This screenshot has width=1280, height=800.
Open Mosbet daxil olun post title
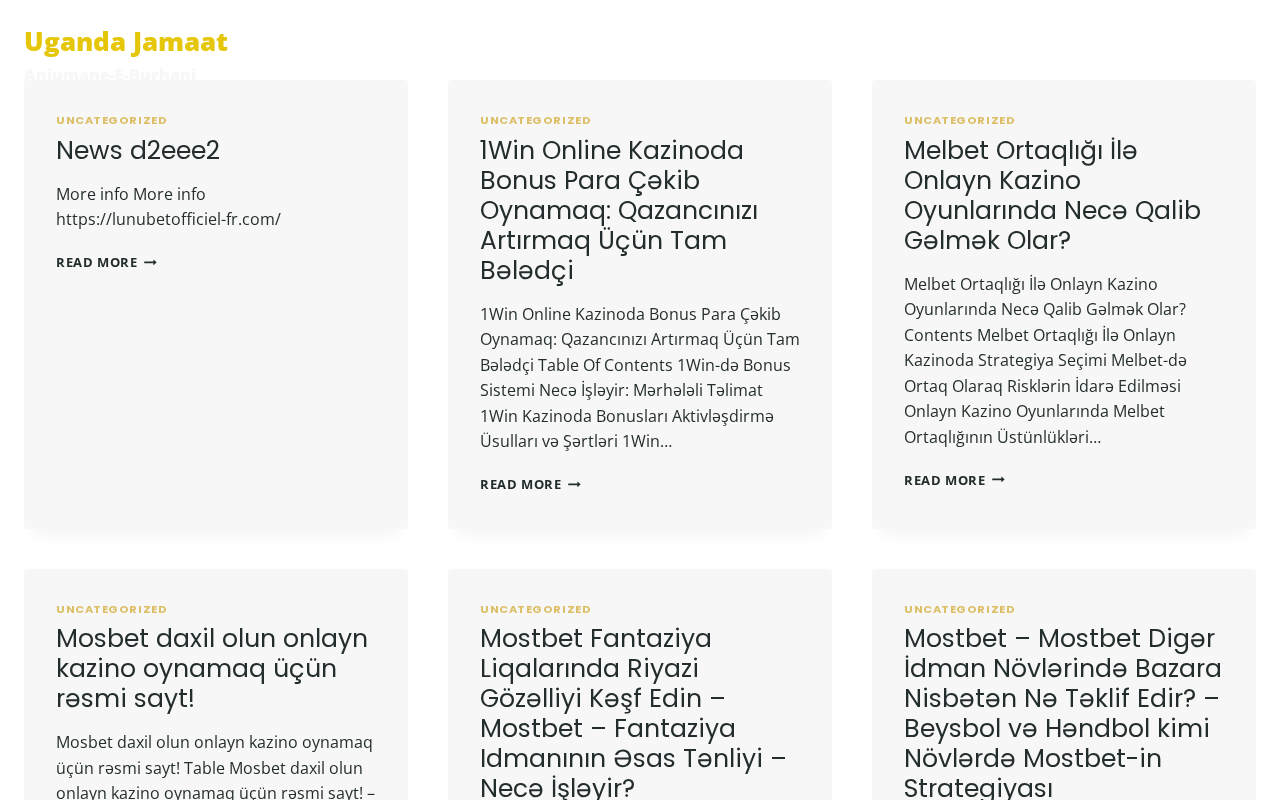[212, 668]
